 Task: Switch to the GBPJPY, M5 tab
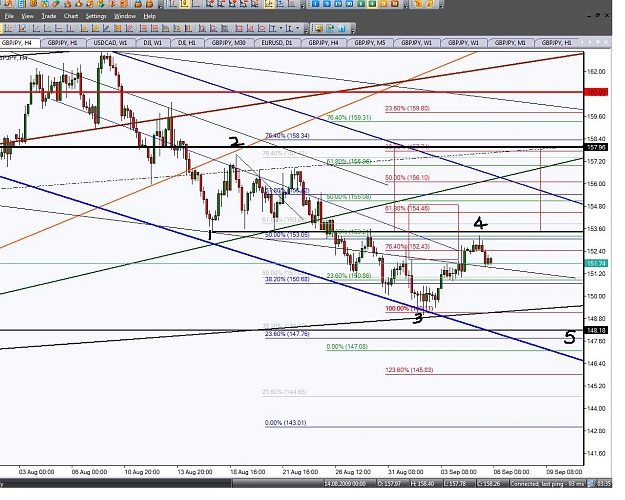(x=369, y=42)
